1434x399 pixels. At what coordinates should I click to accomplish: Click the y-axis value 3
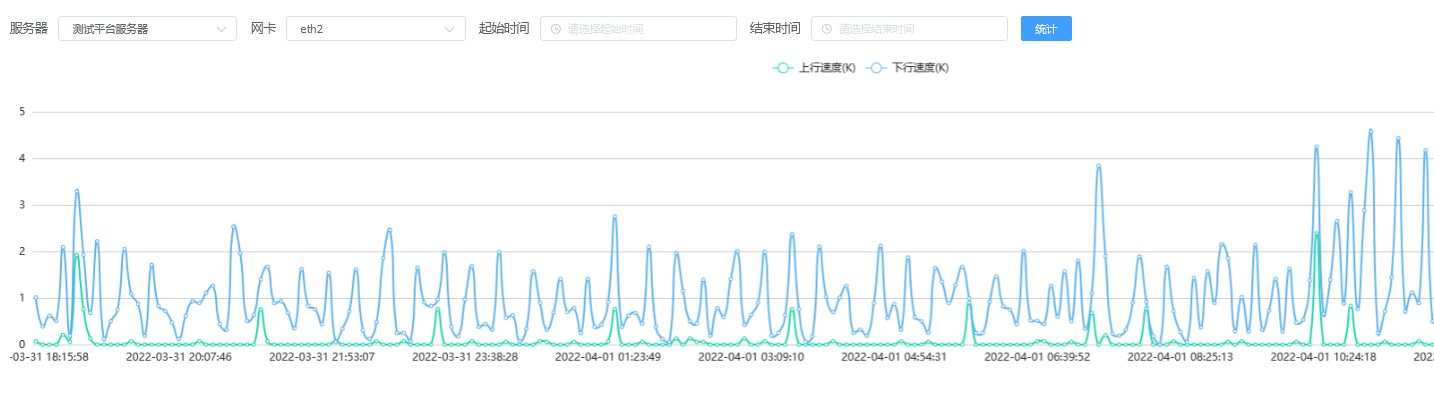pyautogui.click(x=22, y=205)
